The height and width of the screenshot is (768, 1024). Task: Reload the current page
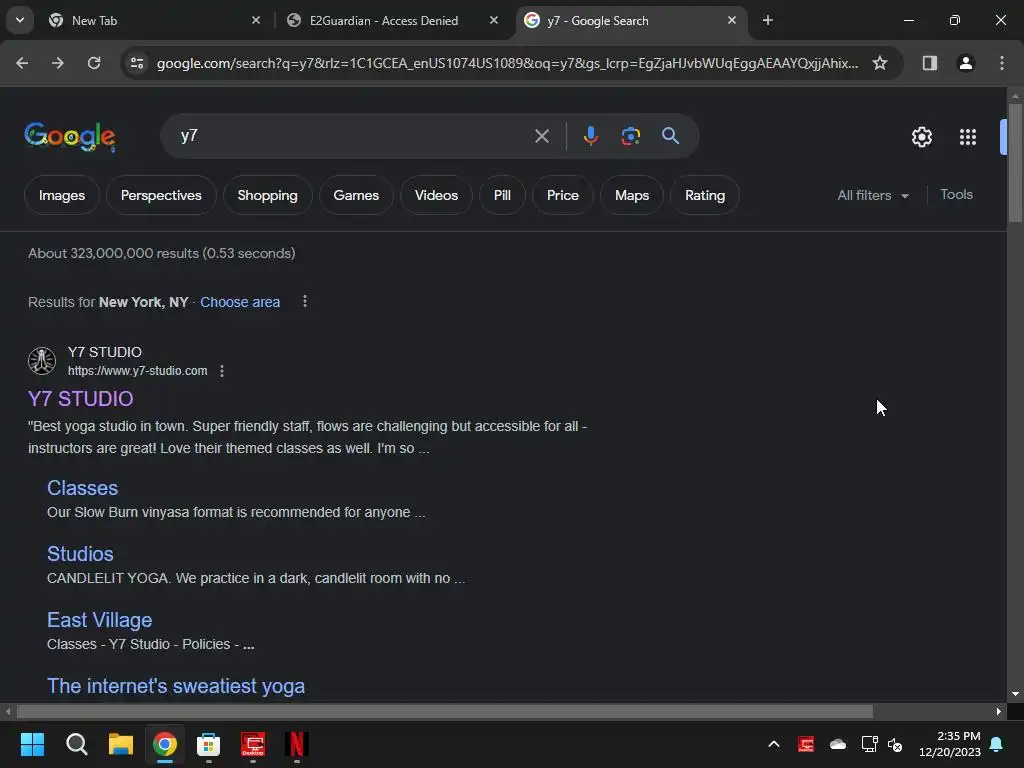94,63
